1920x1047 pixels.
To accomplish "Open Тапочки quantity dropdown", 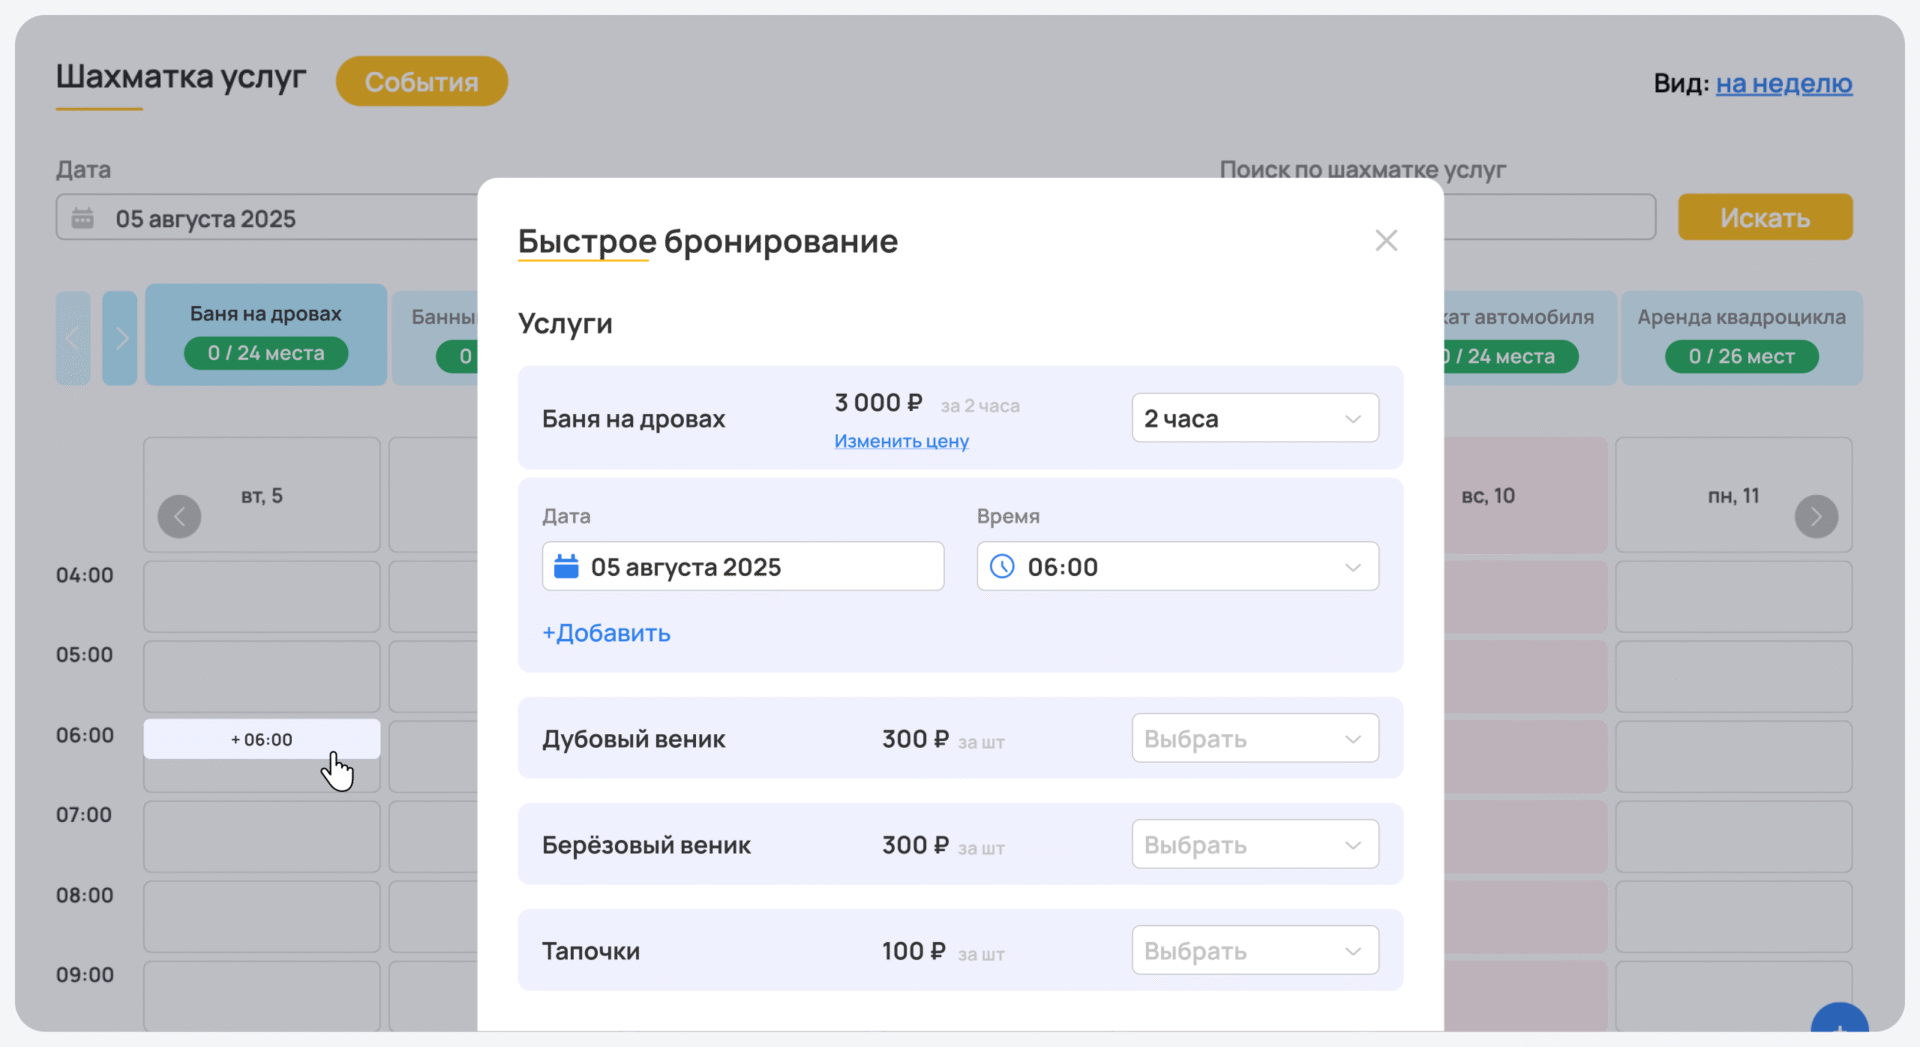I will (1254, 951).
